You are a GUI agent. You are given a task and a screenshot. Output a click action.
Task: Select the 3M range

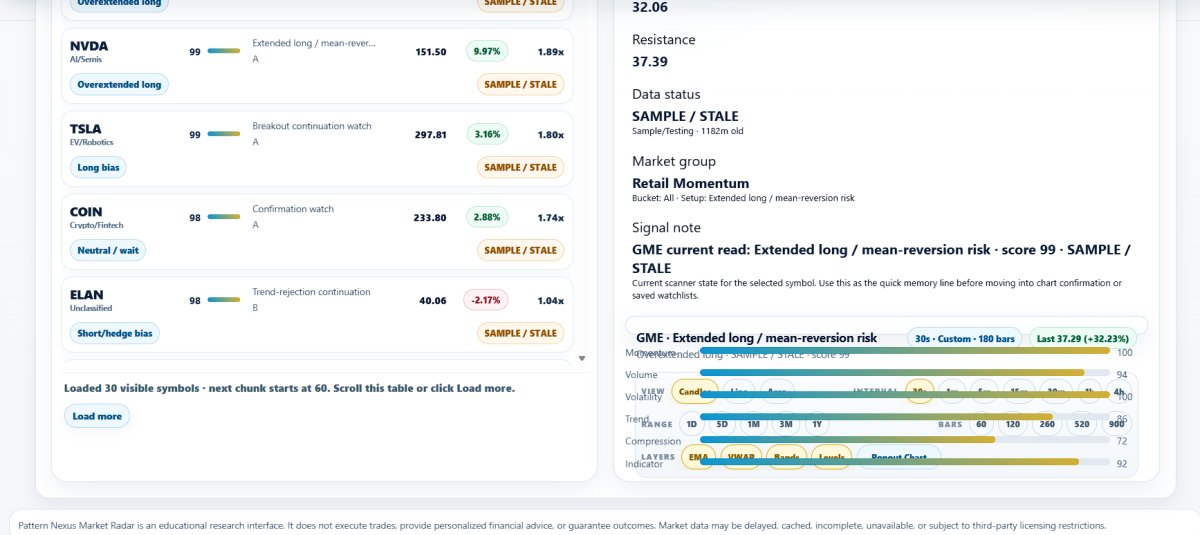[x=786, y=424]
